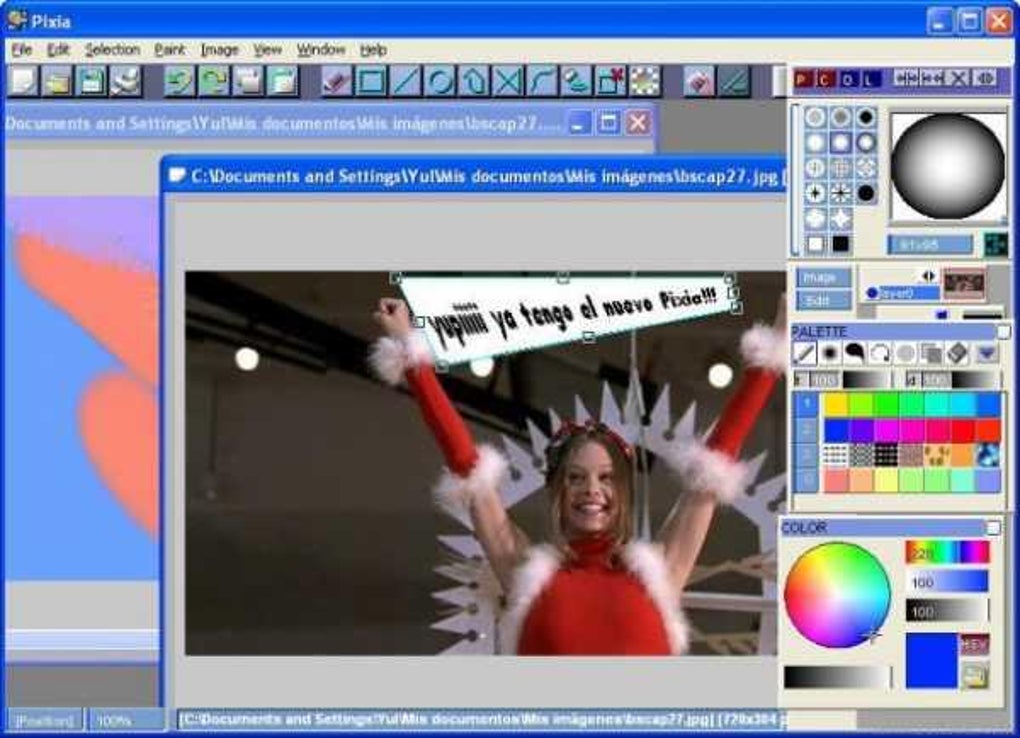
Task: Select the crossed-lines X tool
Action: tap(509, 82)
